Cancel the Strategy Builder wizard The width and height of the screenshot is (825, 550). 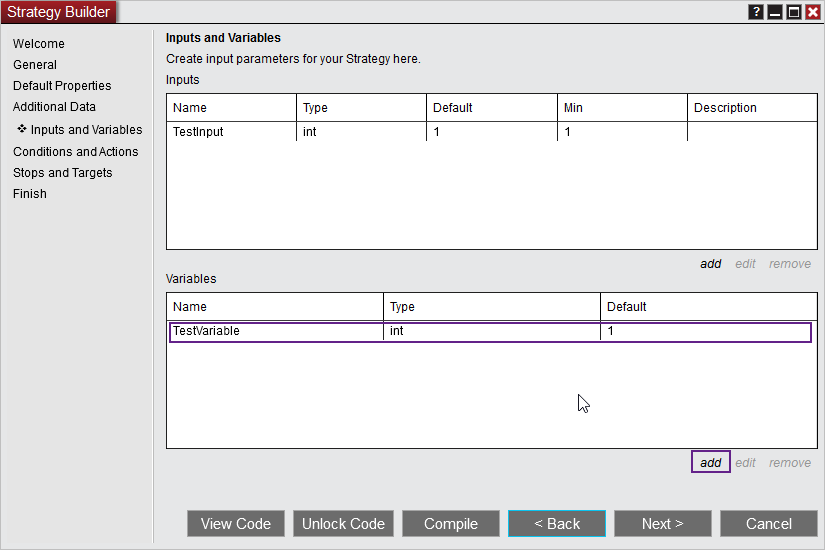[768, 524]
